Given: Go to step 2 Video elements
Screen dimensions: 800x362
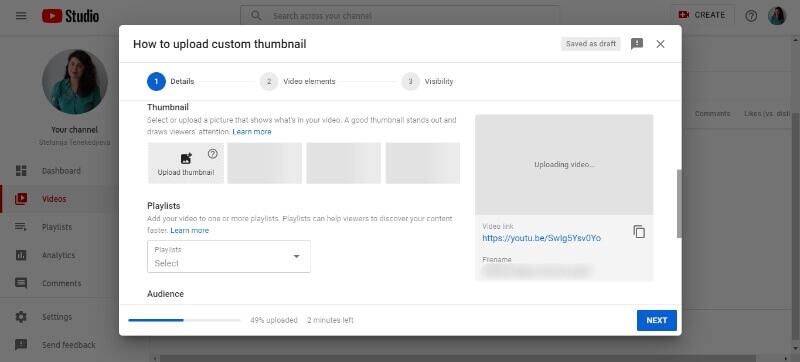Looking at the screenshot, I should [298, 82].
